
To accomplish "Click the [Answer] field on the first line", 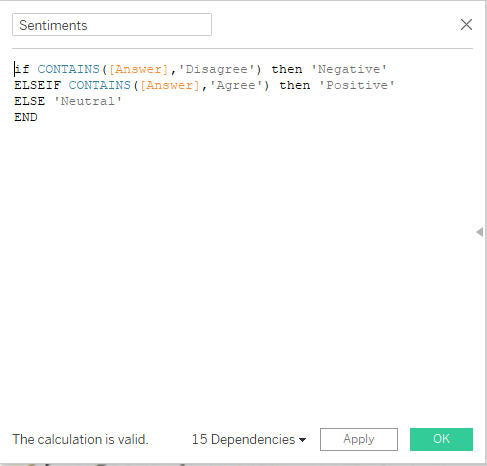I will (139, 69).
